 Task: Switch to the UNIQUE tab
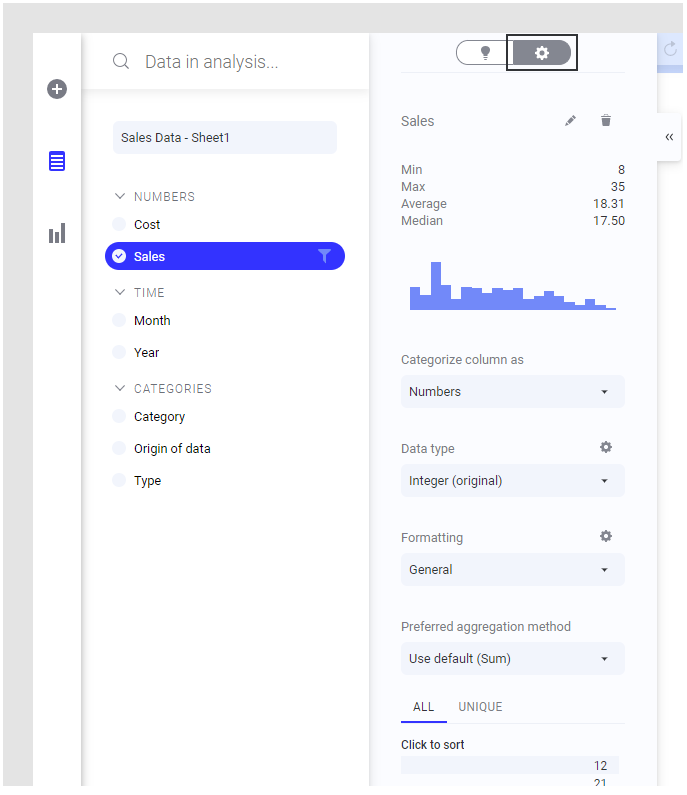[480, 707]
